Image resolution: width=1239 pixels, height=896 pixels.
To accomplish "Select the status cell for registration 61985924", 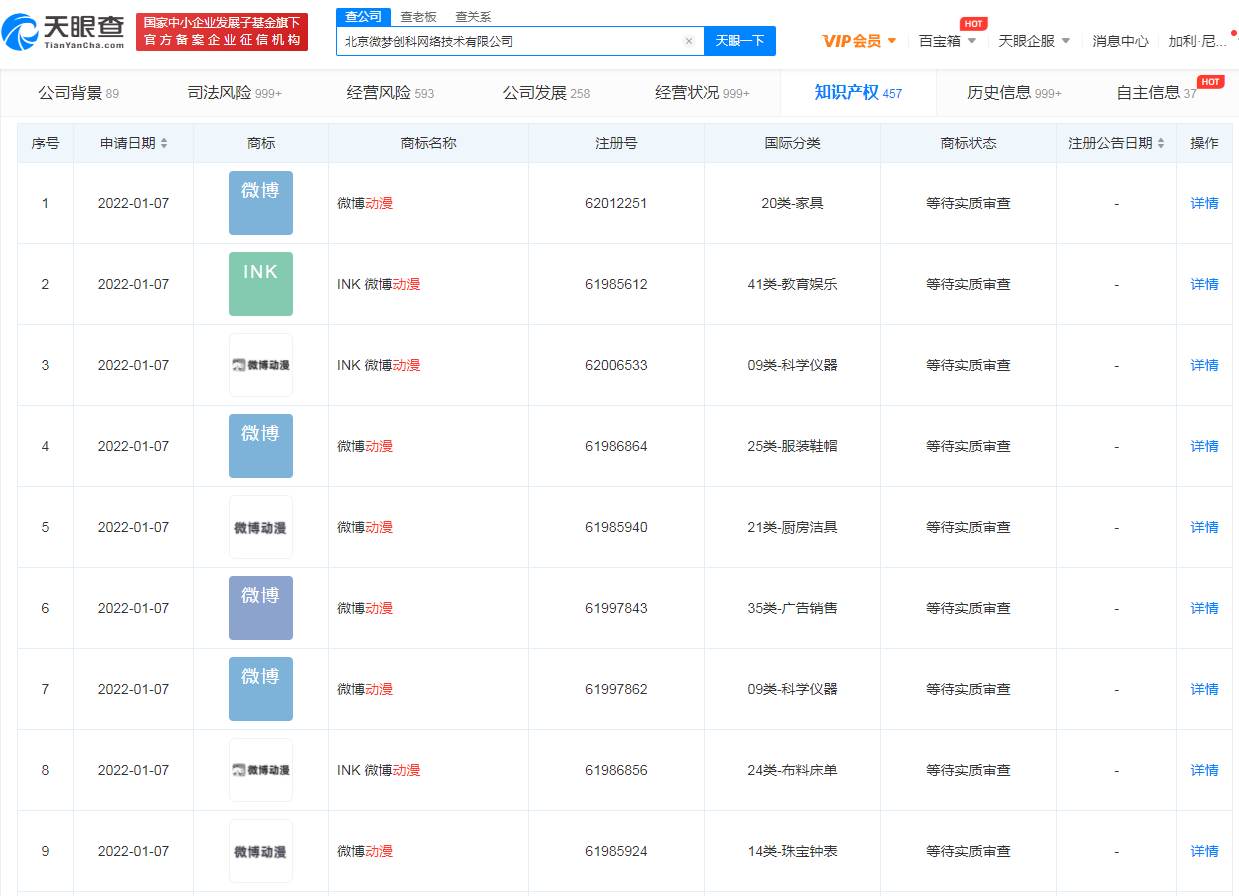I will [968, 851].
